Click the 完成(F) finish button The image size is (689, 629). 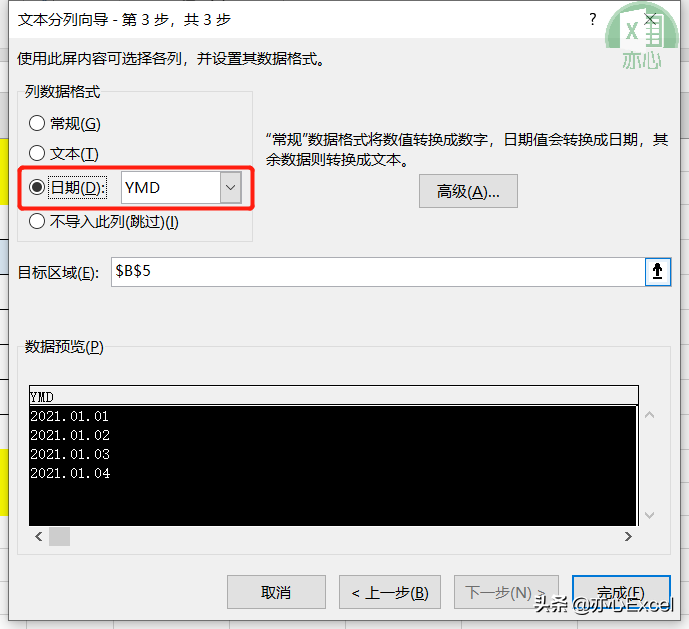tap(621, 592)
